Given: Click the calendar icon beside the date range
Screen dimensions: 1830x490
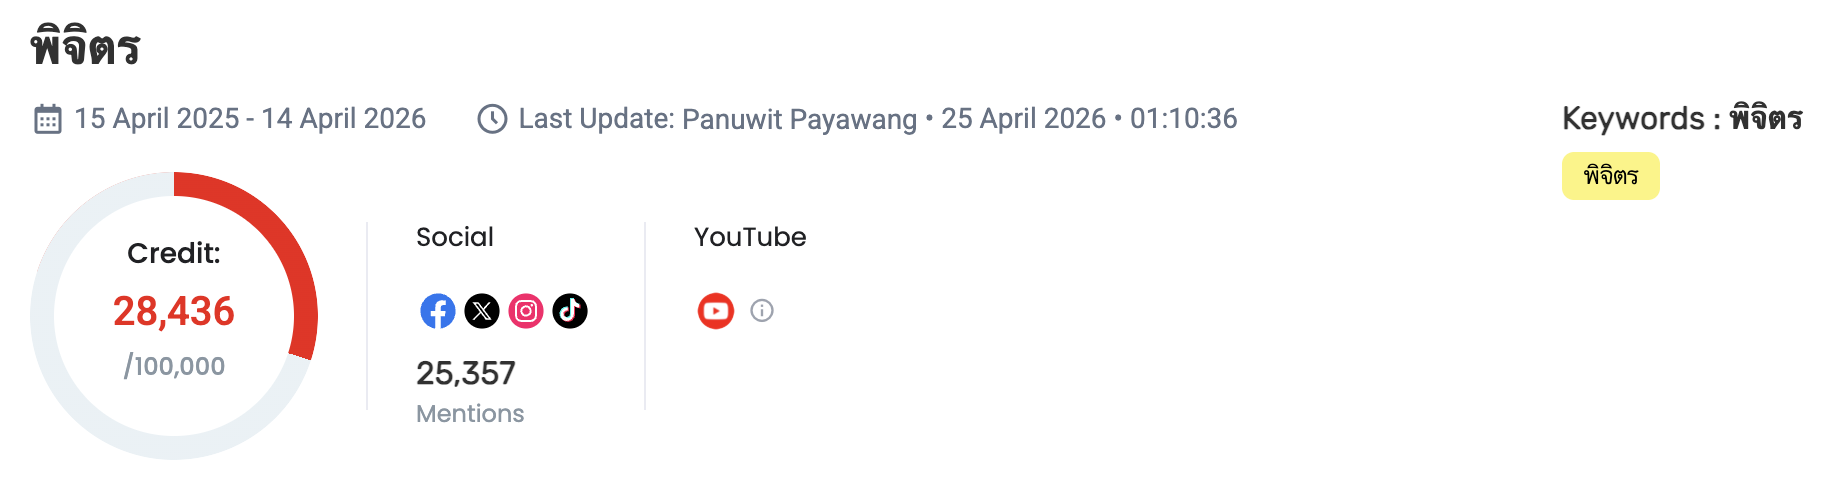Looking at the screenshot, I should point(48,119).
